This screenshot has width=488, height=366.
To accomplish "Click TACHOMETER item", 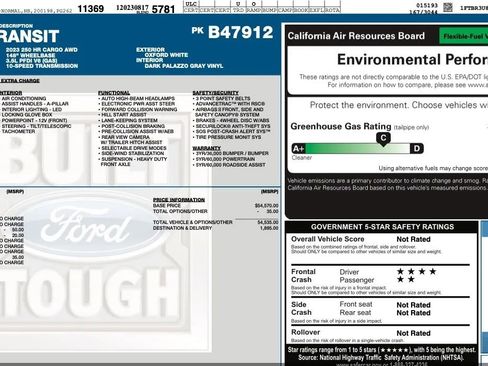I will [18, 131].
